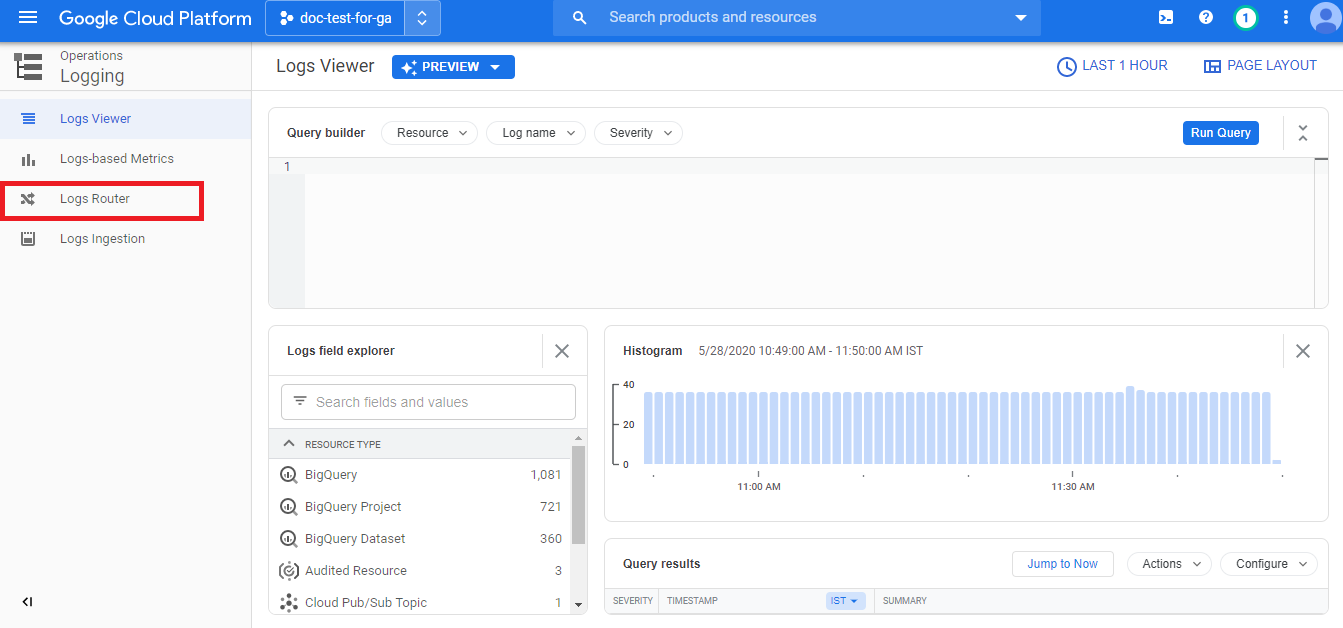This screenshot has width=1343, height=628.
Task: Open notifications badge showing 1
Action: click(x=1245, y=18)
